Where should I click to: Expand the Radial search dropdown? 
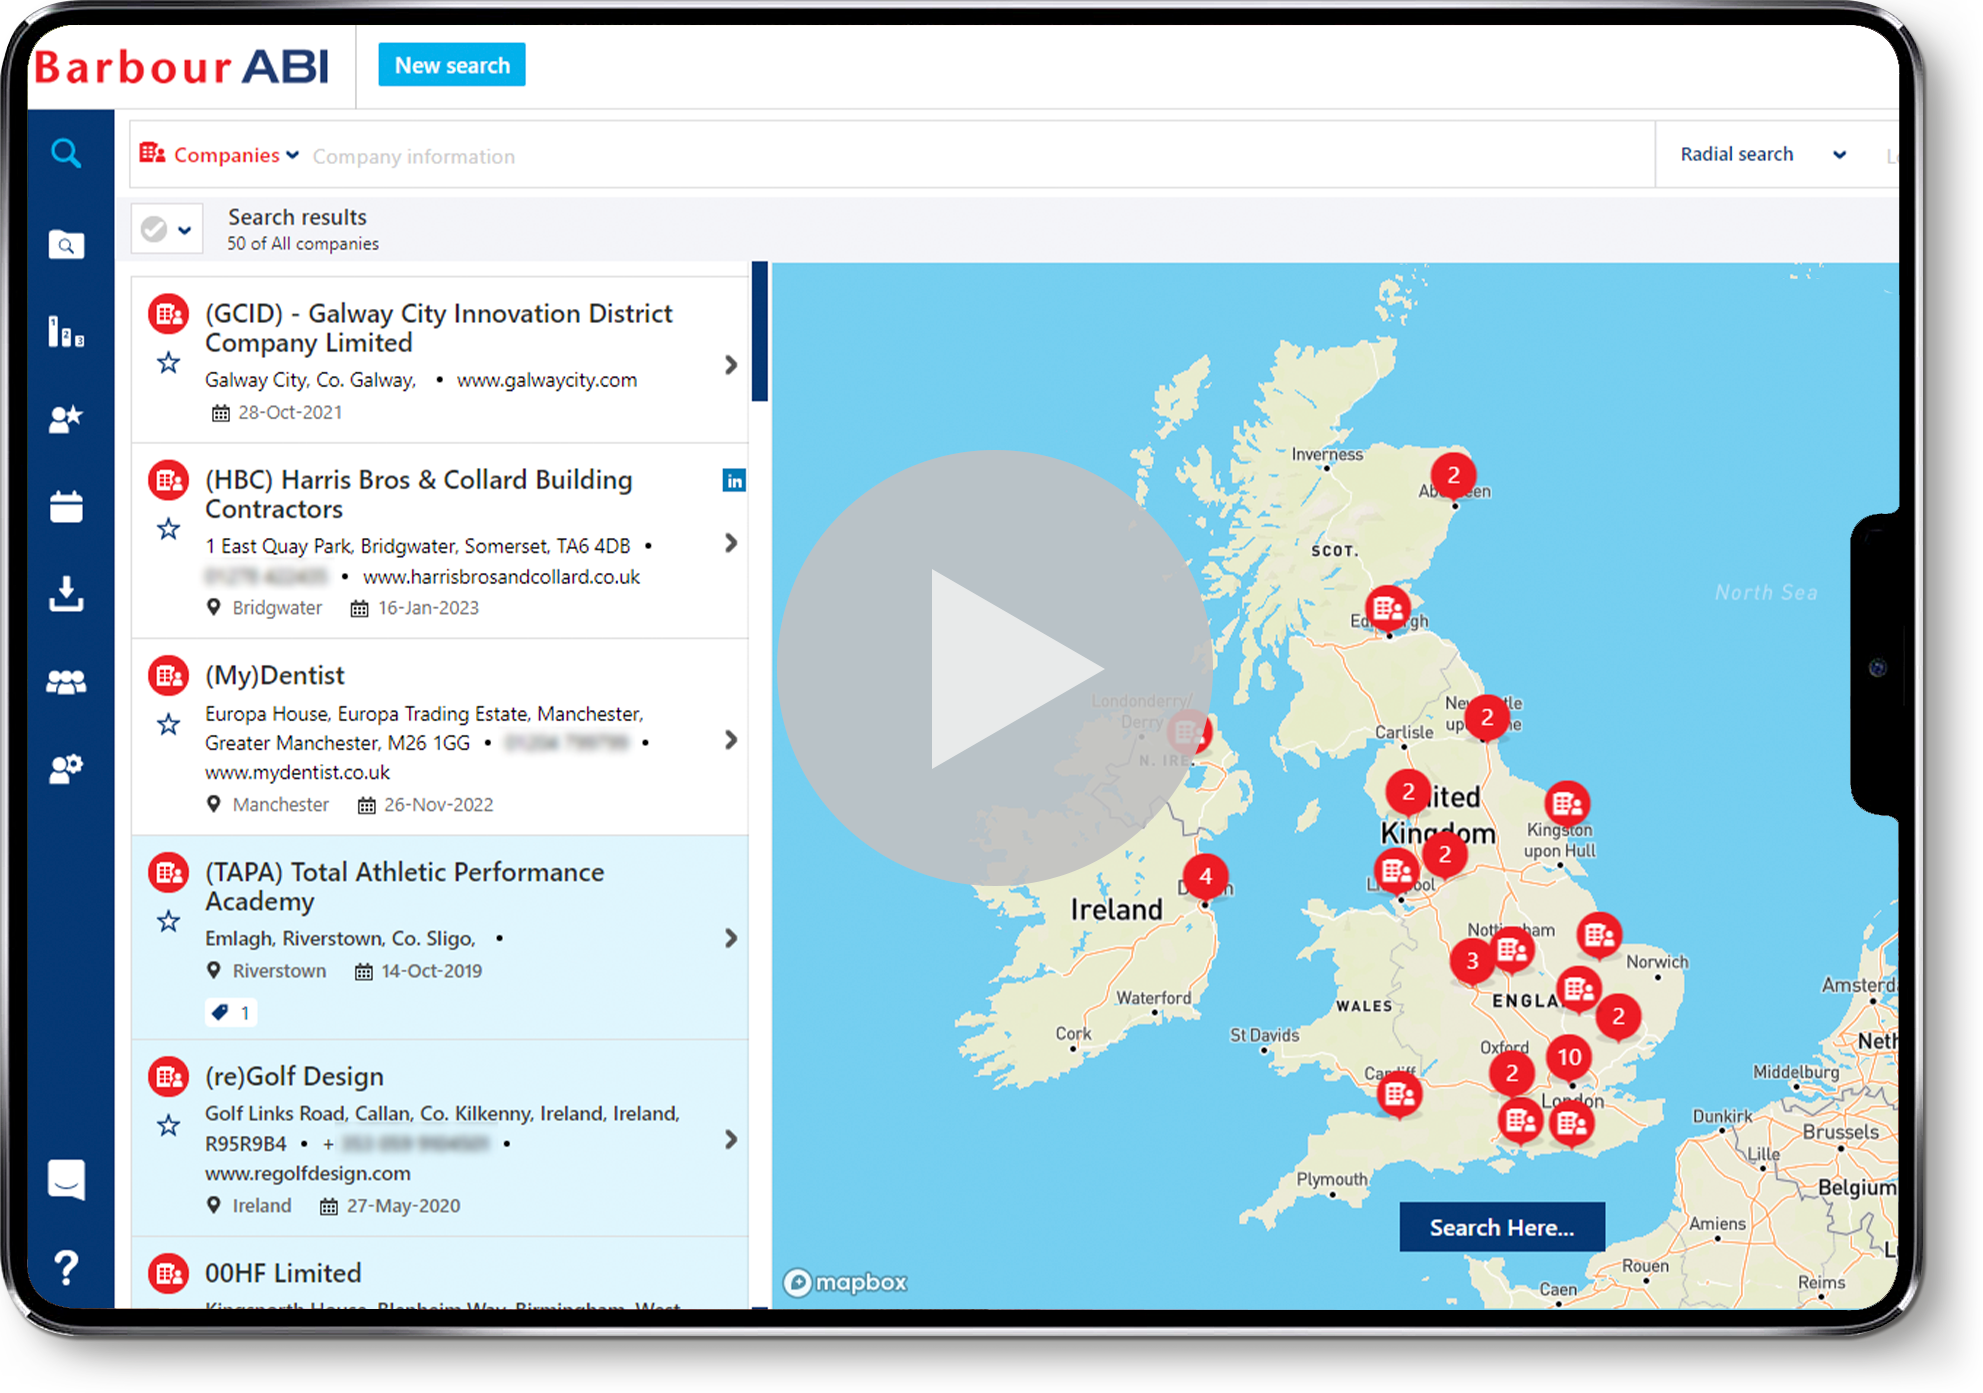point(1762,155)
